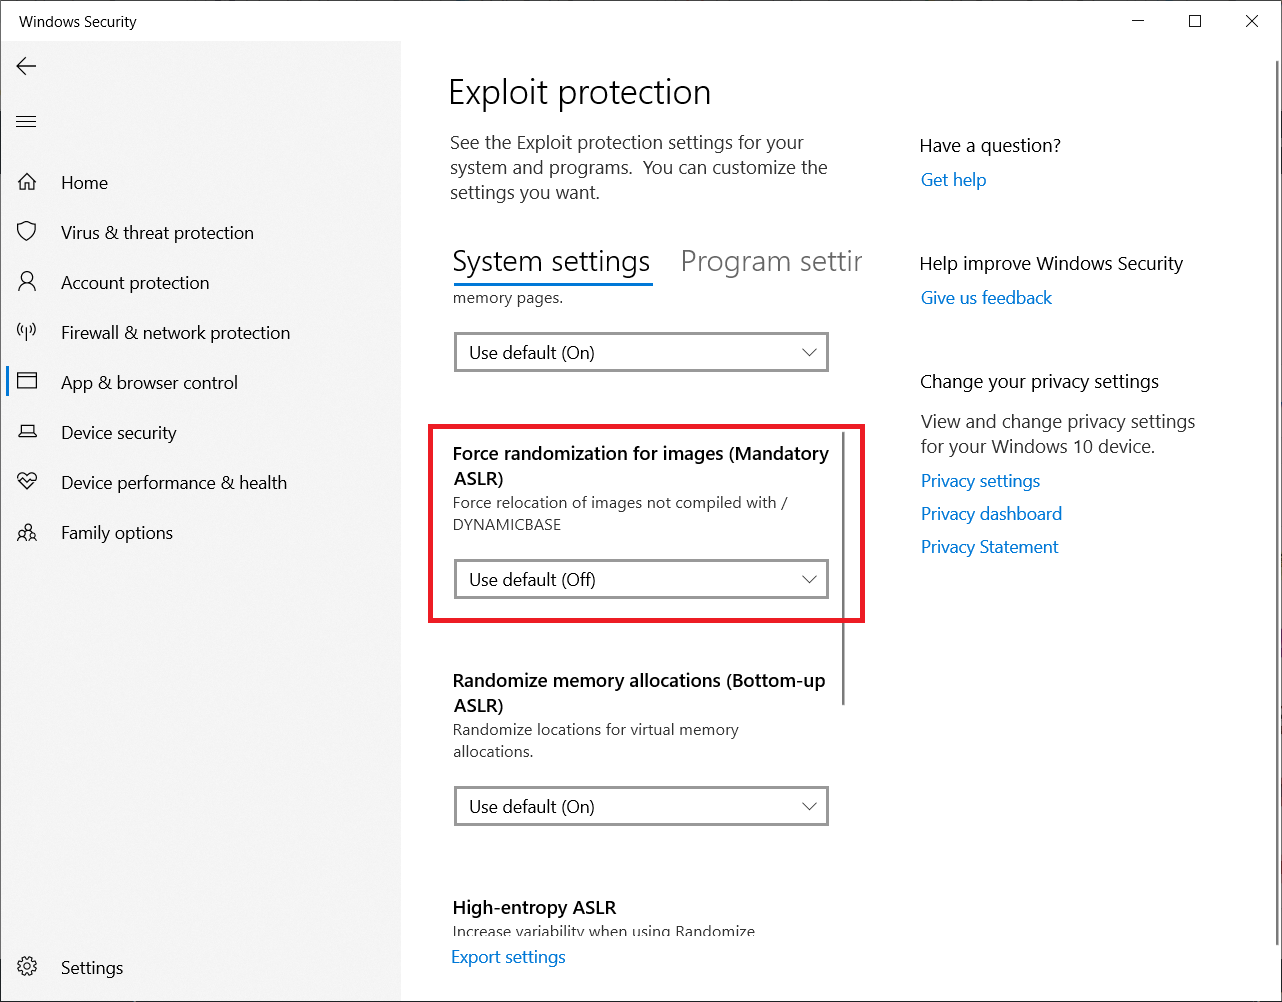Toggle the hamburger navigation menu icon
This screenshot has width=1282, height=1002.
[27, 122]
